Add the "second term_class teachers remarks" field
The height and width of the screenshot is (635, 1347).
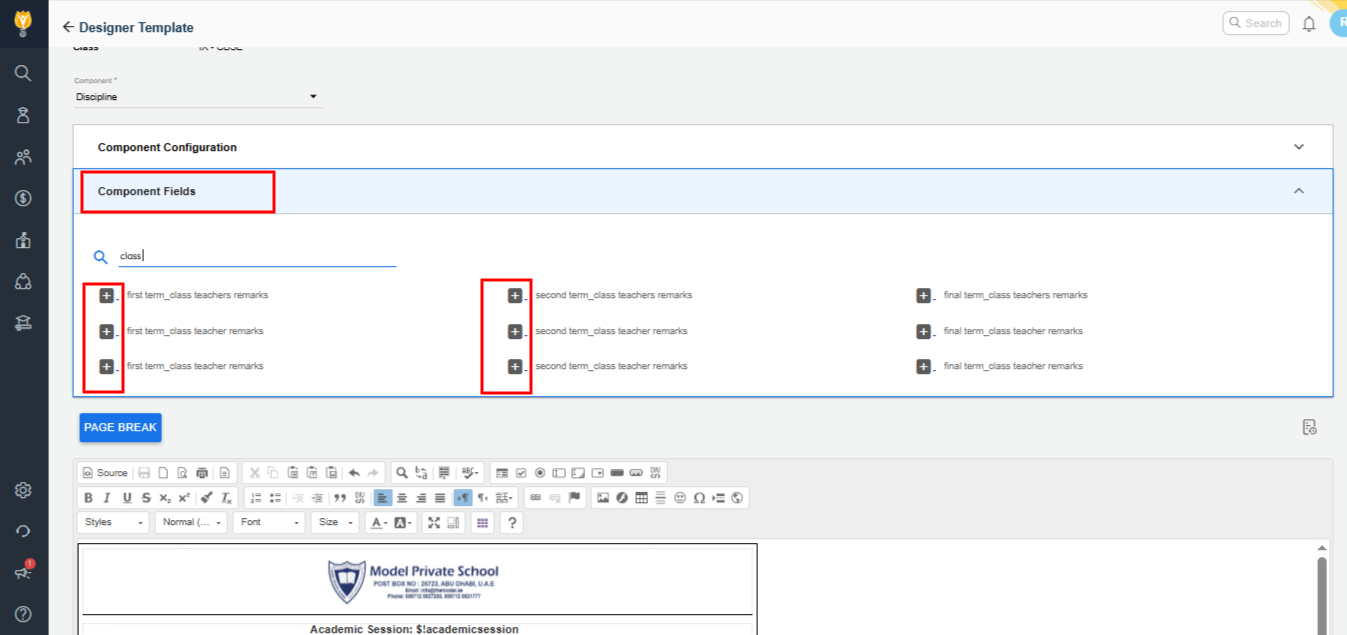515,296
